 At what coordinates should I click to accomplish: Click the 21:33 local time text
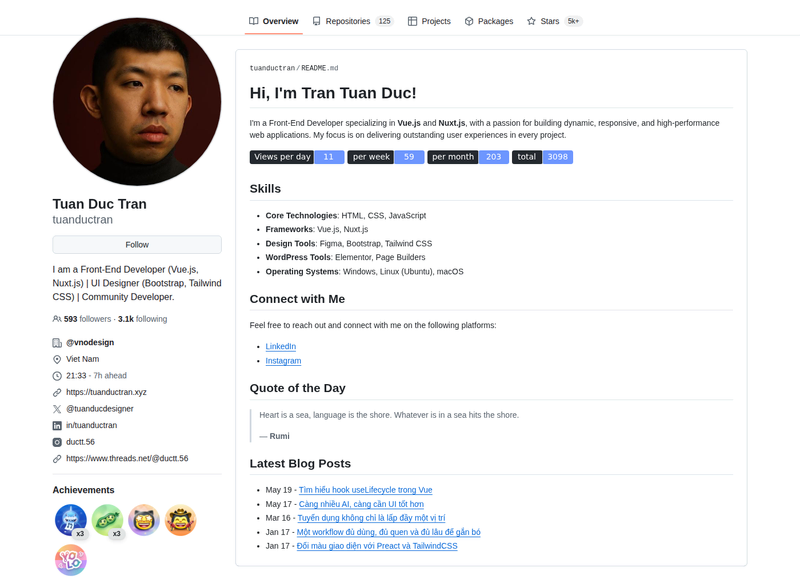[76, 376]
